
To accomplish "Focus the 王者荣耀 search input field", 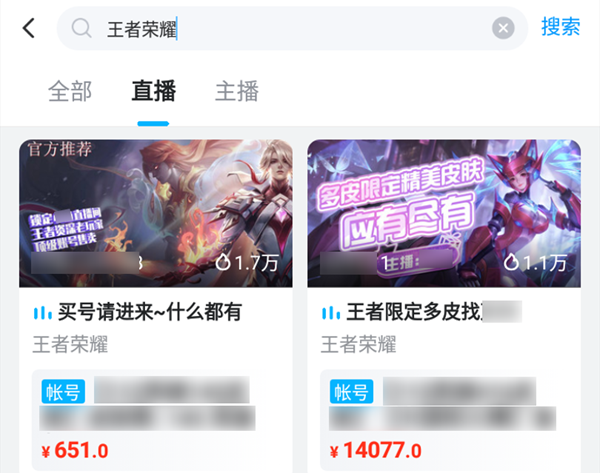I will pyautogui.click(x=292, y=28).
